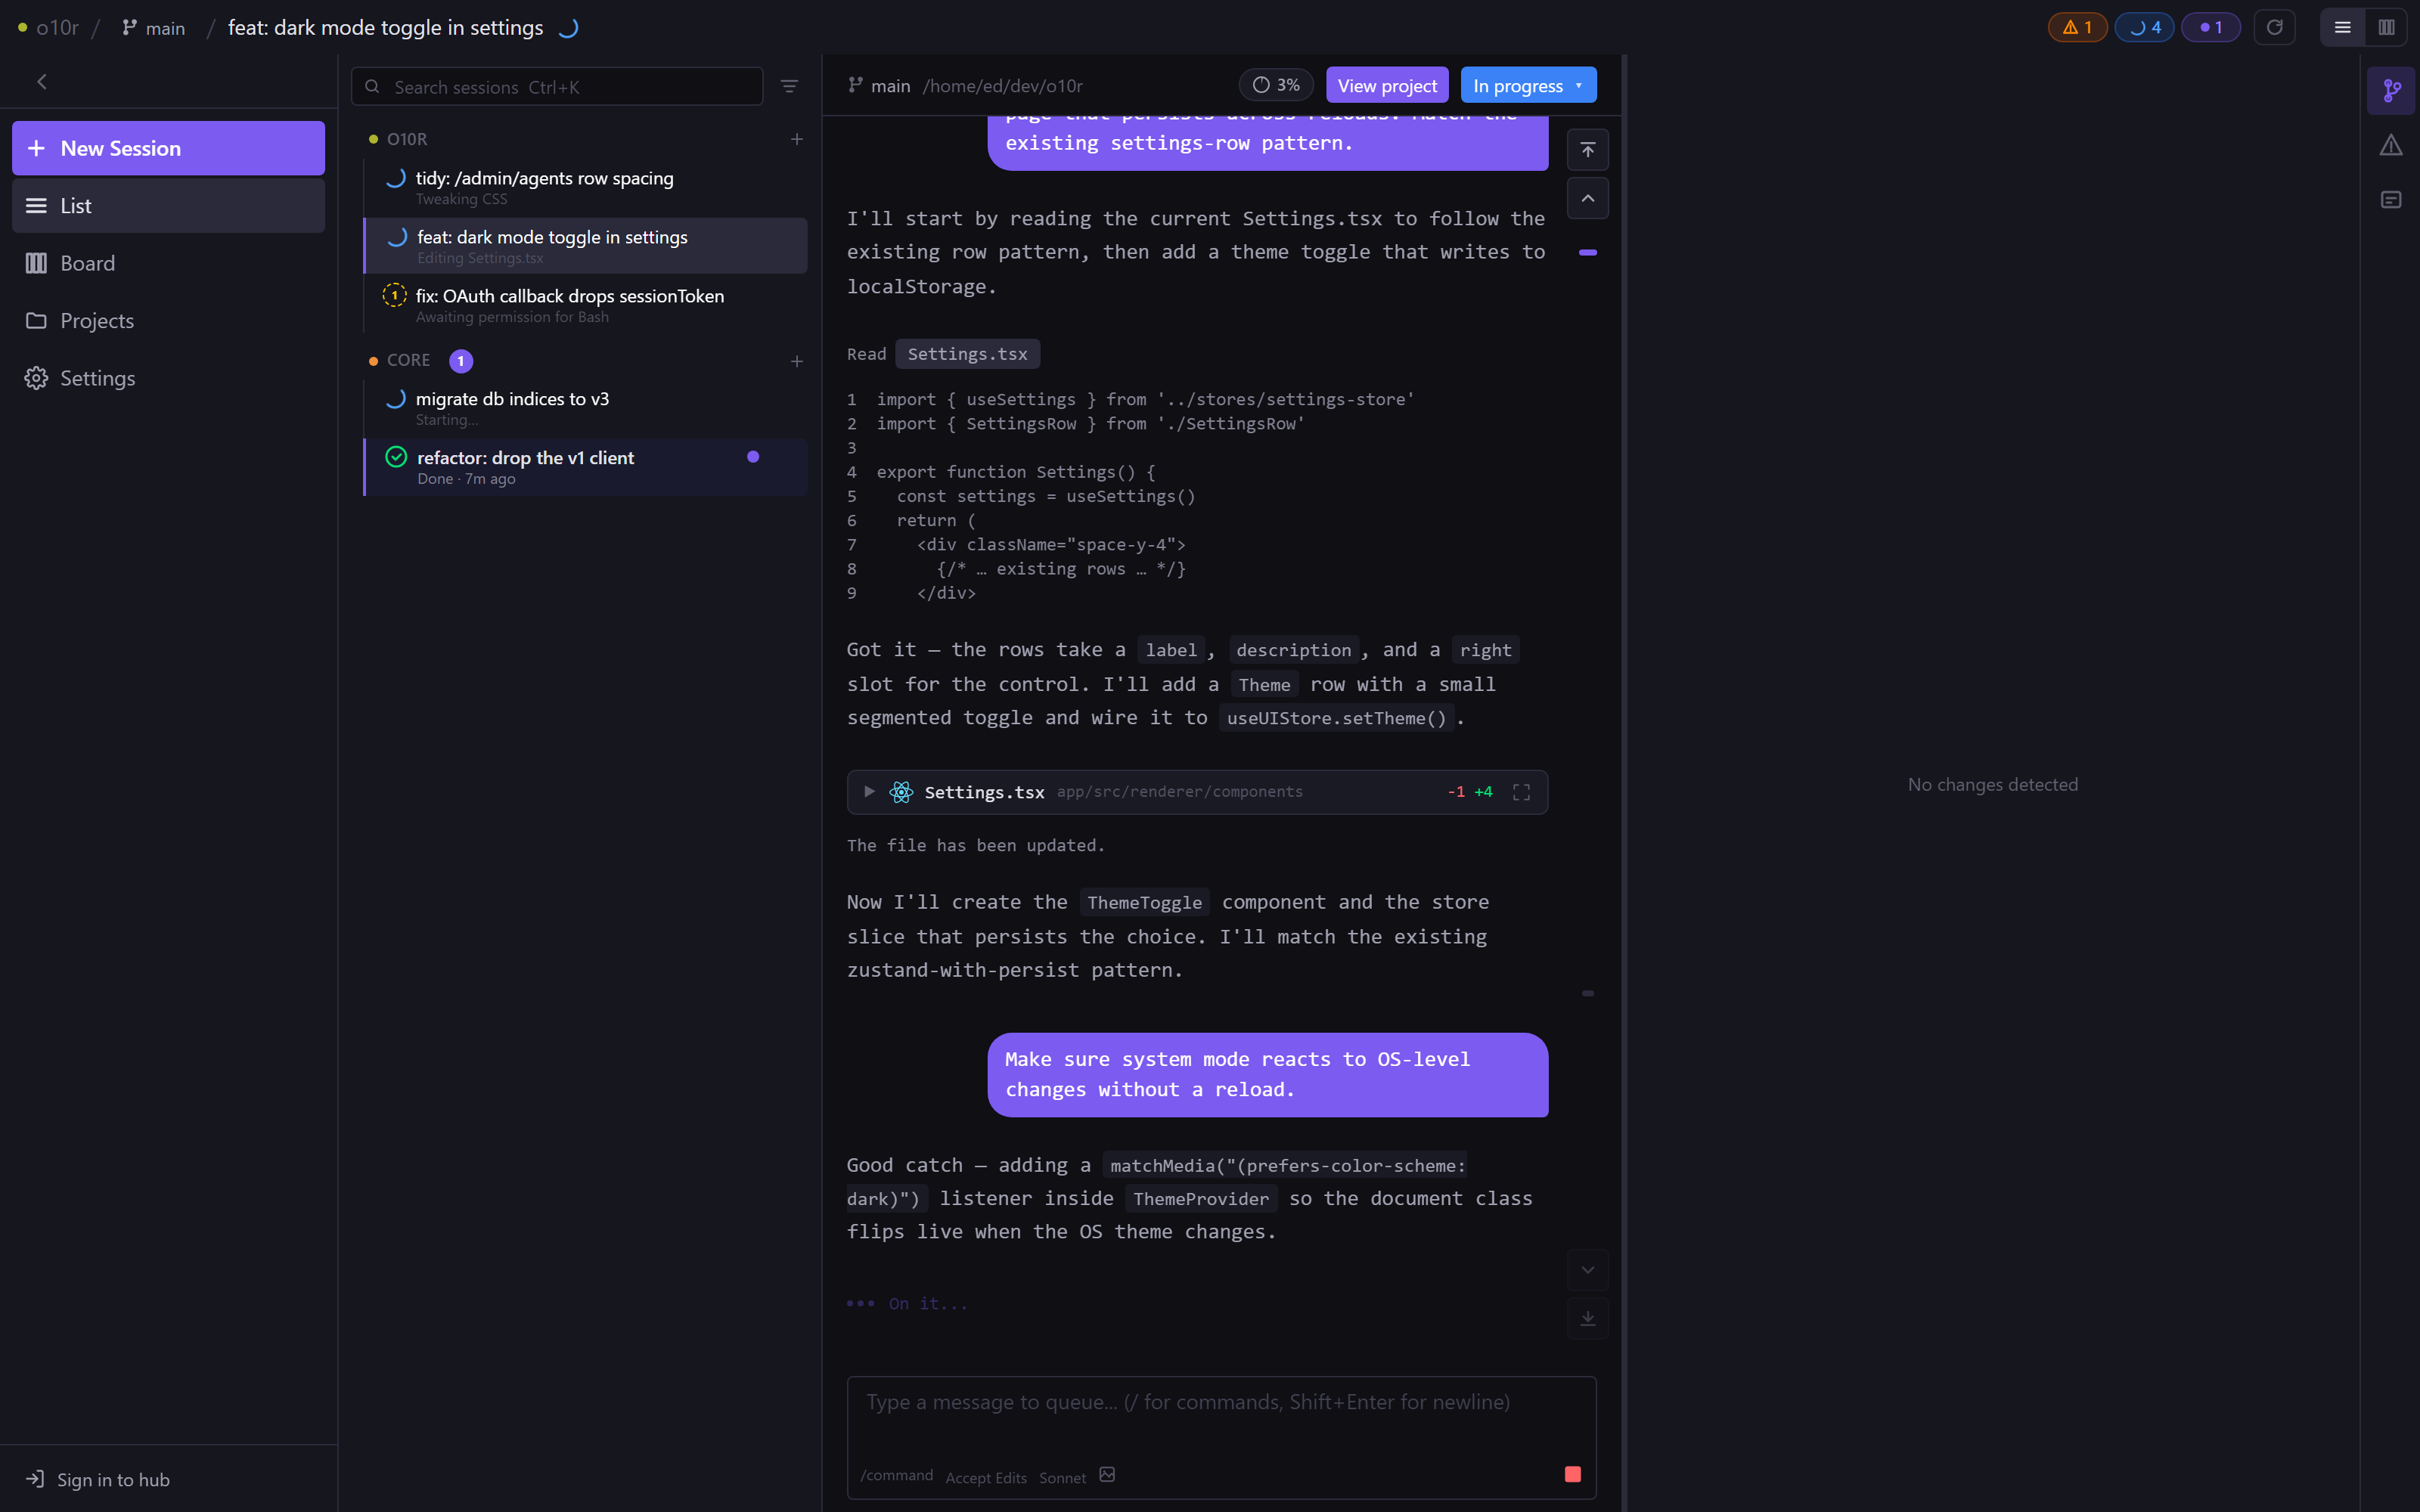The width and height of the screenshot is (2420, 1512).
Task: Click the pending permission icon on OAuth session
Action: [395, 296]
